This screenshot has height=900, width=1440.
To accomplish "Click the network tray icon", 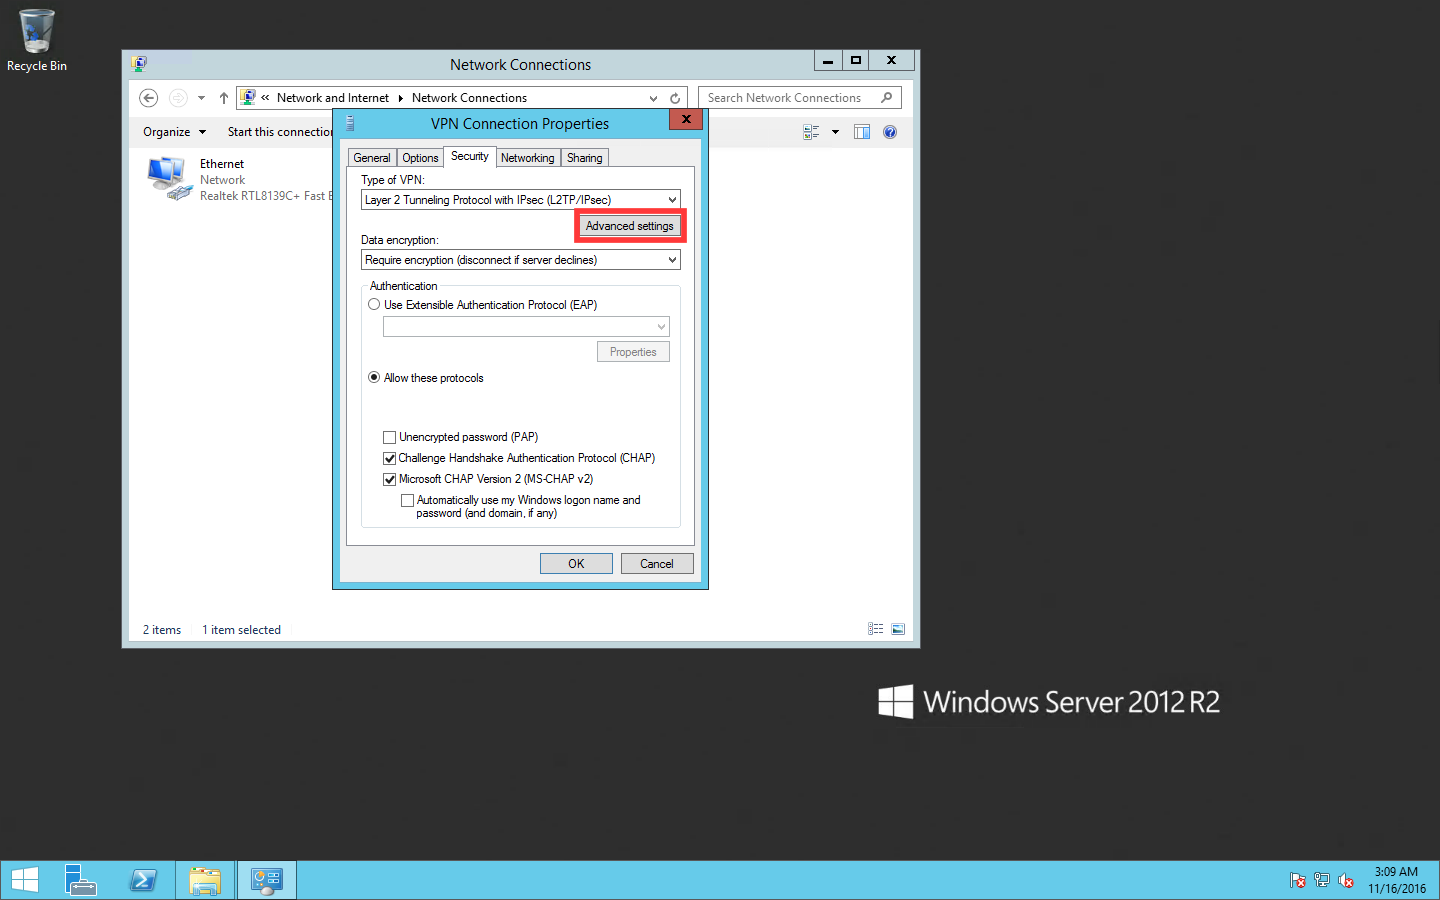I will 1322,881.
